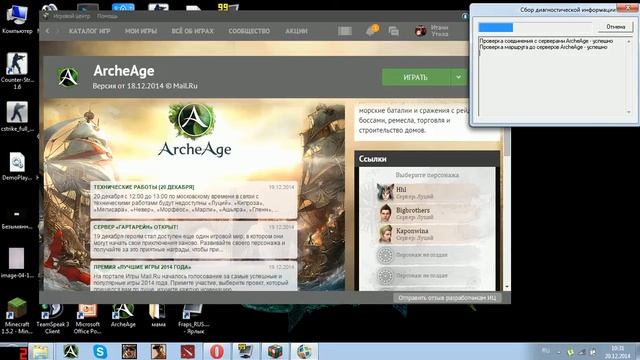The image size is (640, 360).
Task: Select the Bigbrothers character
Action: (427, 213)
